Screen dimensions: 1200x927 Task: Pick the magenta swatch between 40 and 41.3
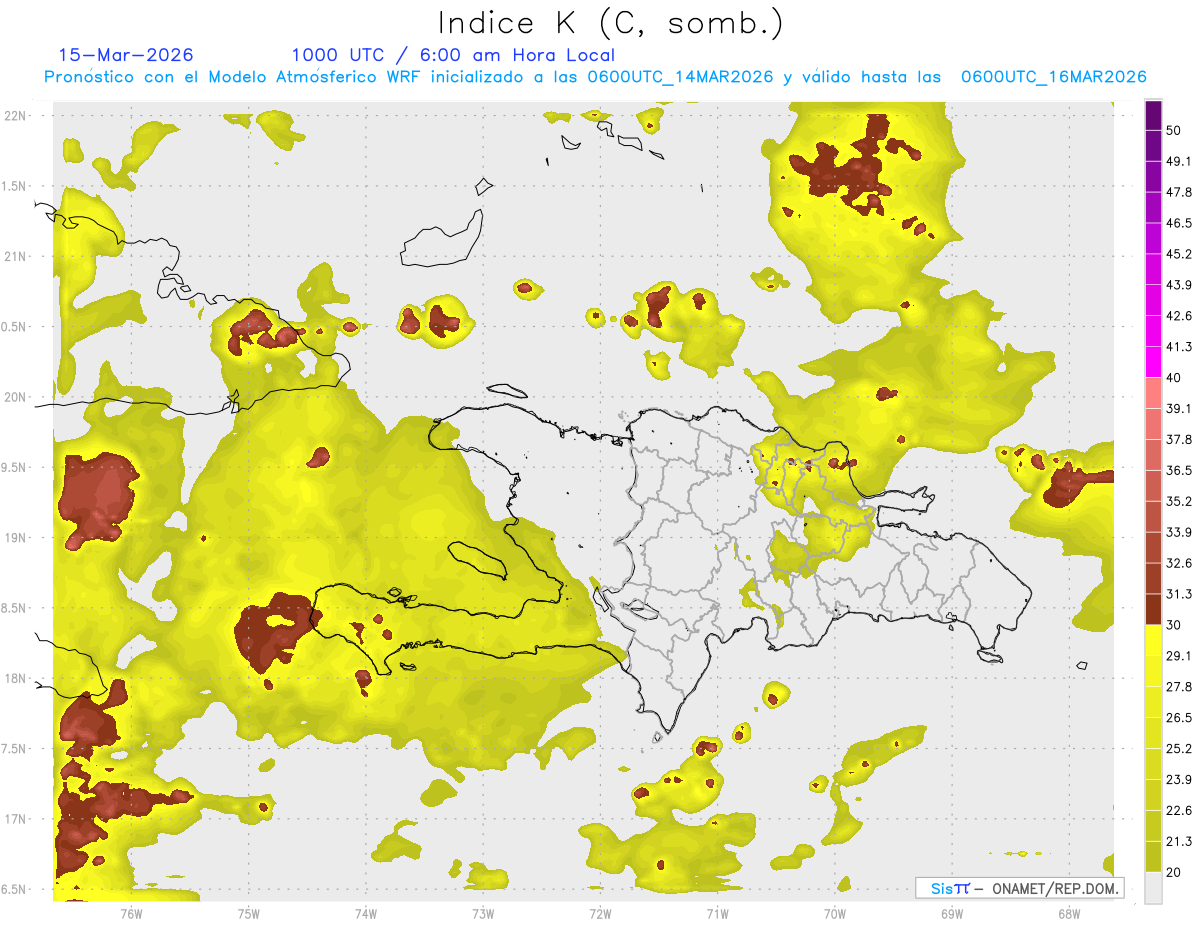pos(1153,362)
